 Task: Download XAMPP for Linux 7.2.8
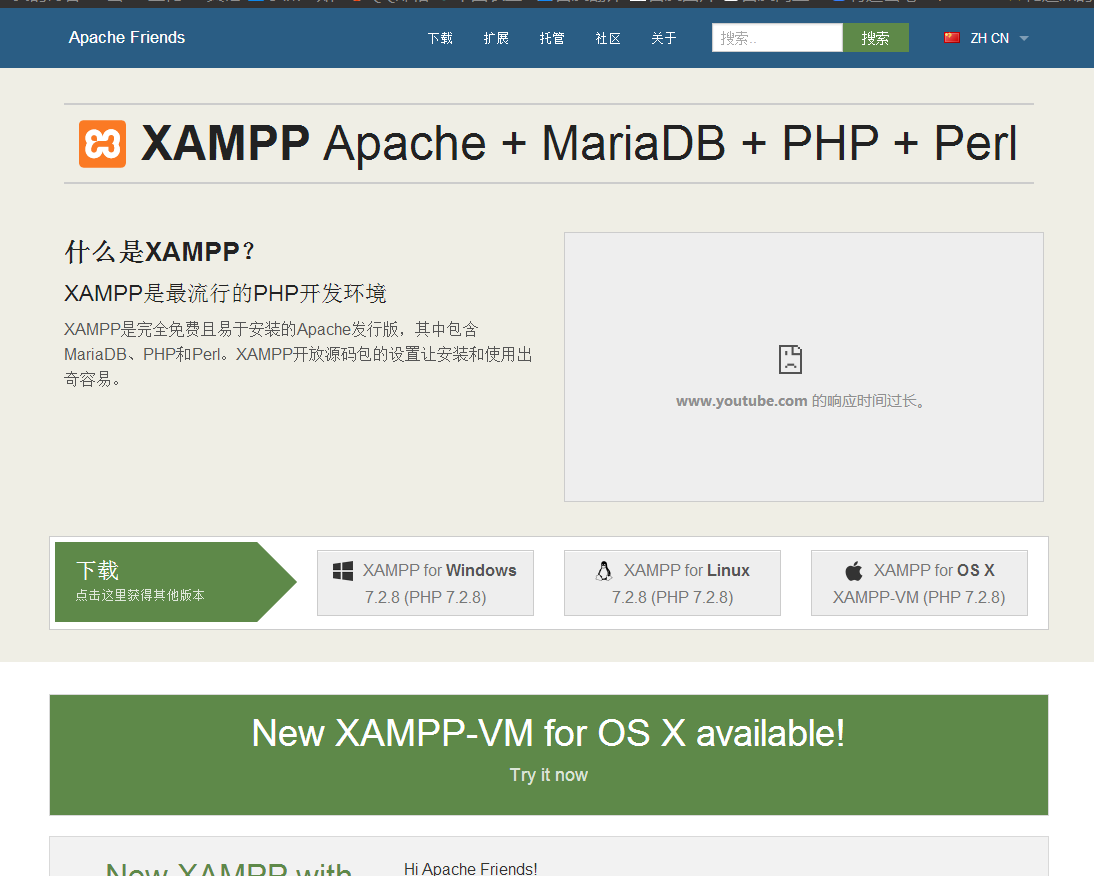pyautogui.click(x=673, y=583)
